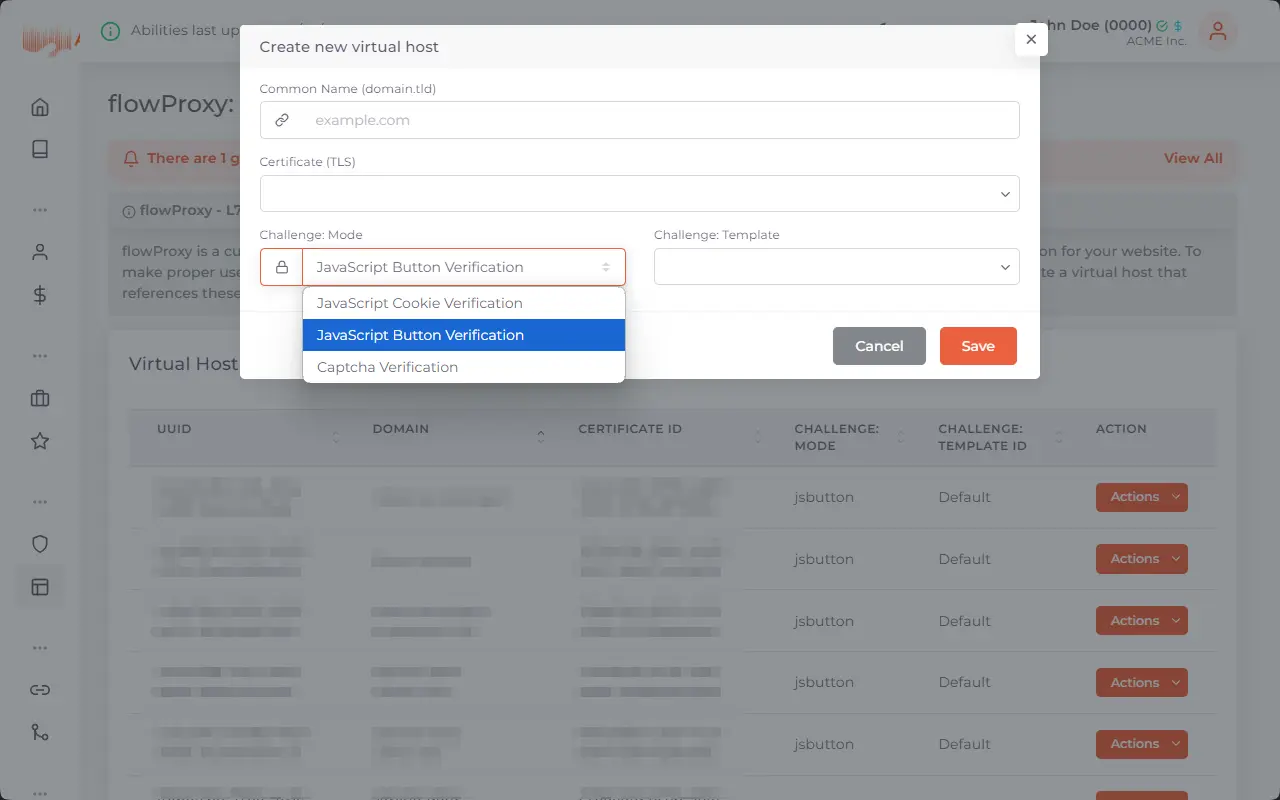
Task: Click the documentation book icon in sidebar
Action: click(x=39, y=148)
